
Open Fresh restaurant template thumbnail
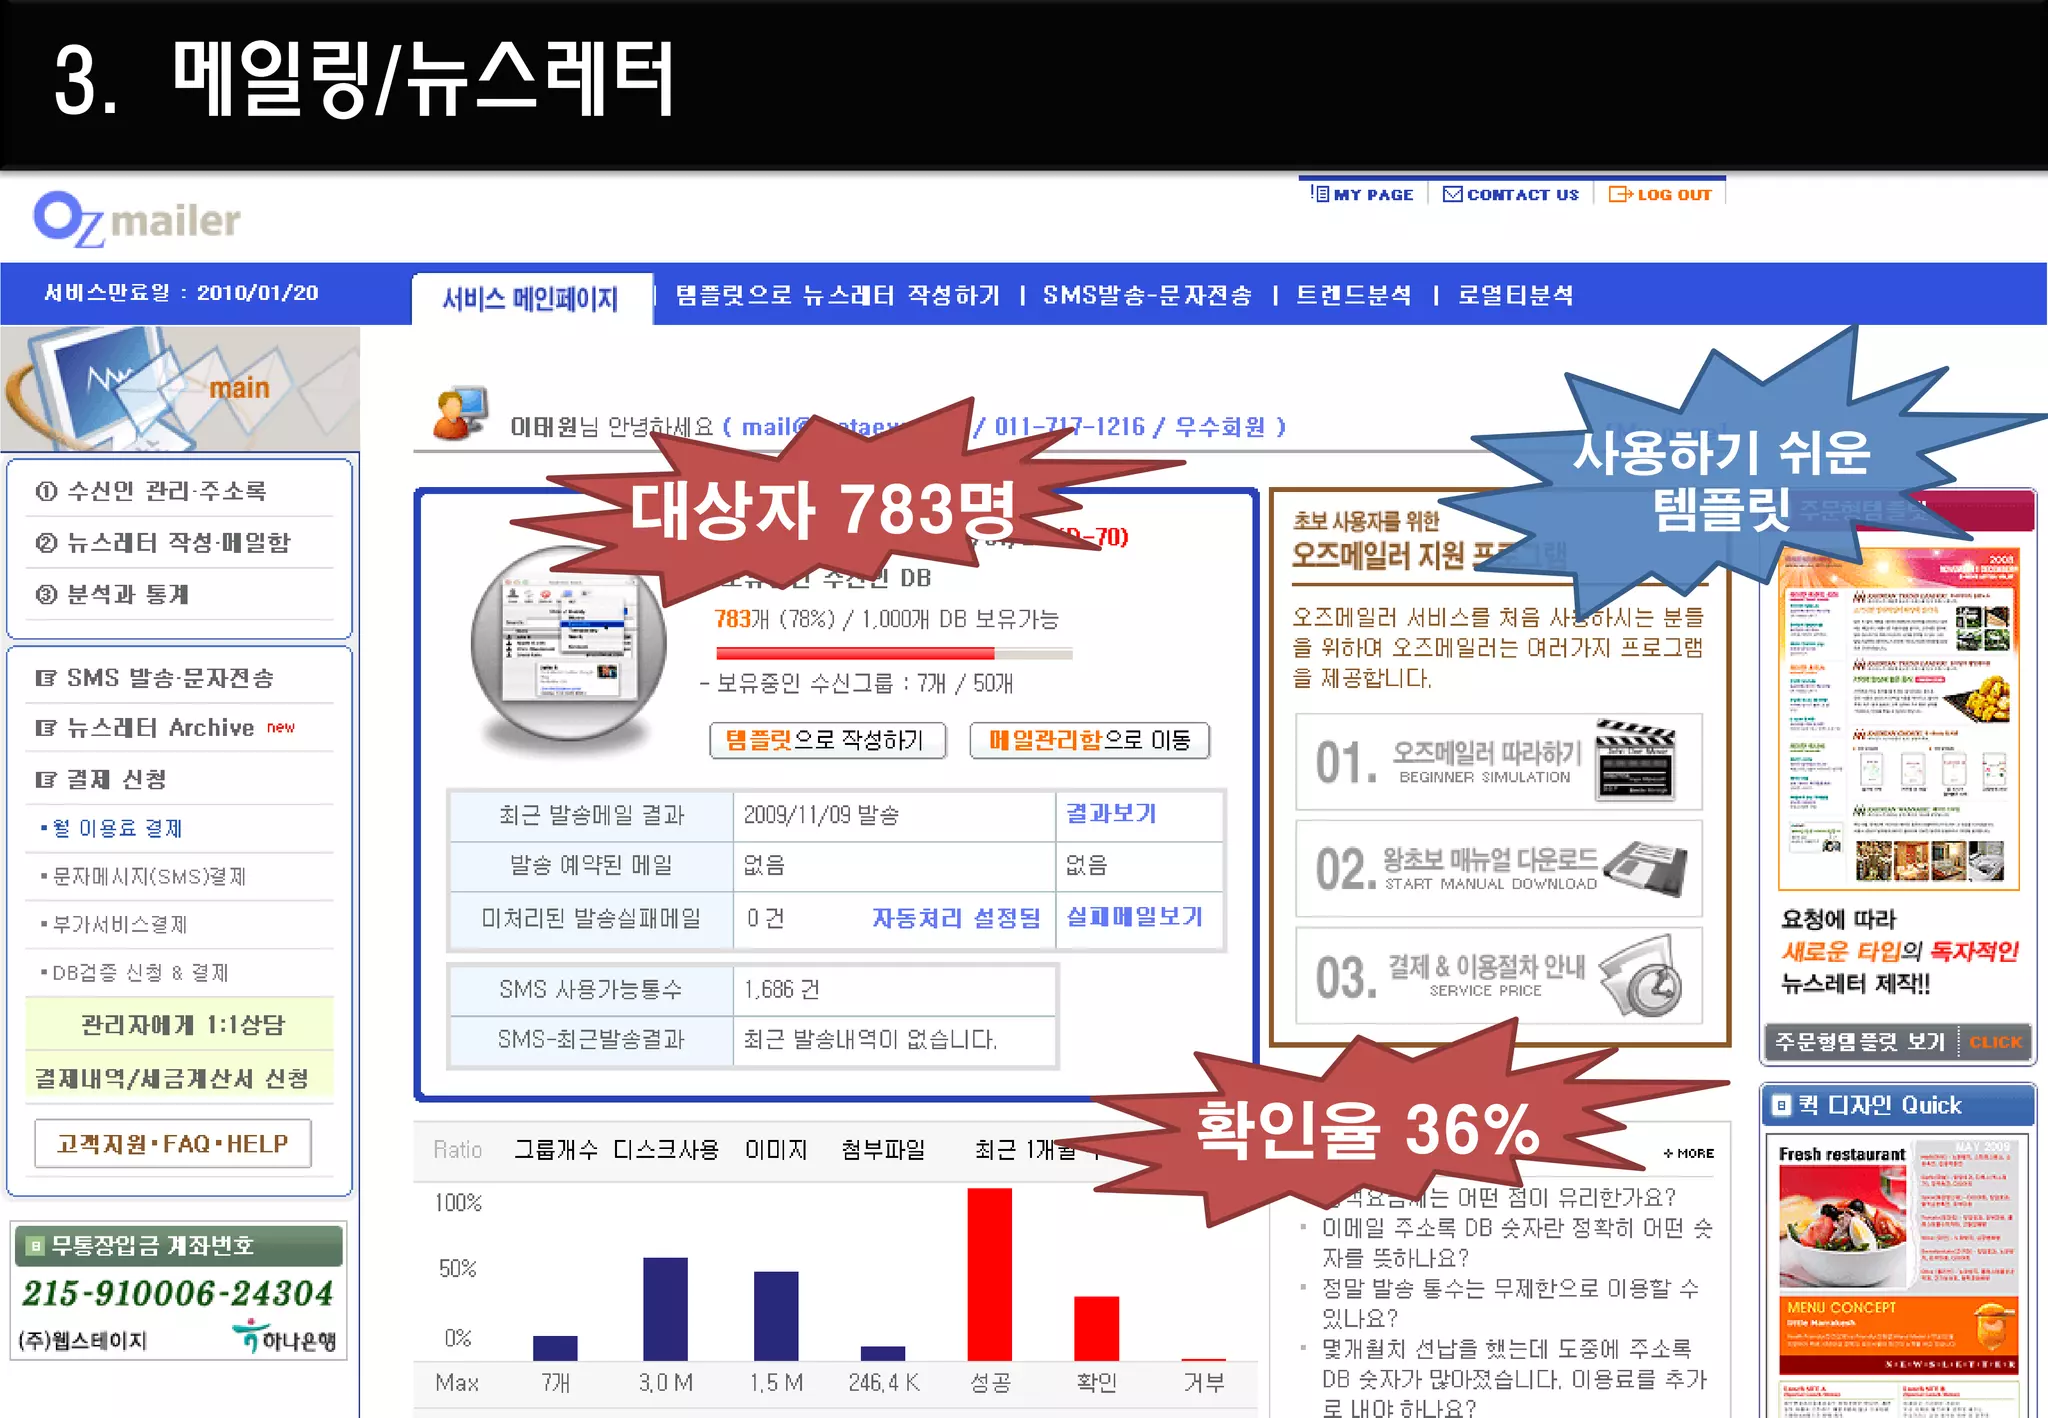1898,1257
